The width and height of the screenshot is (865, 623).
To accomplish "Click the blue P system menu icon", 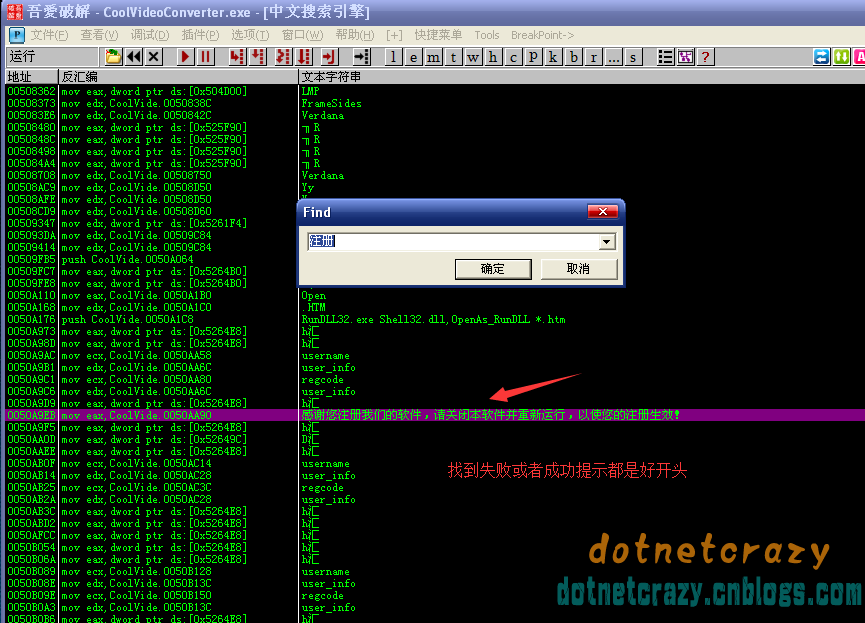I will (x=17, y=35).
